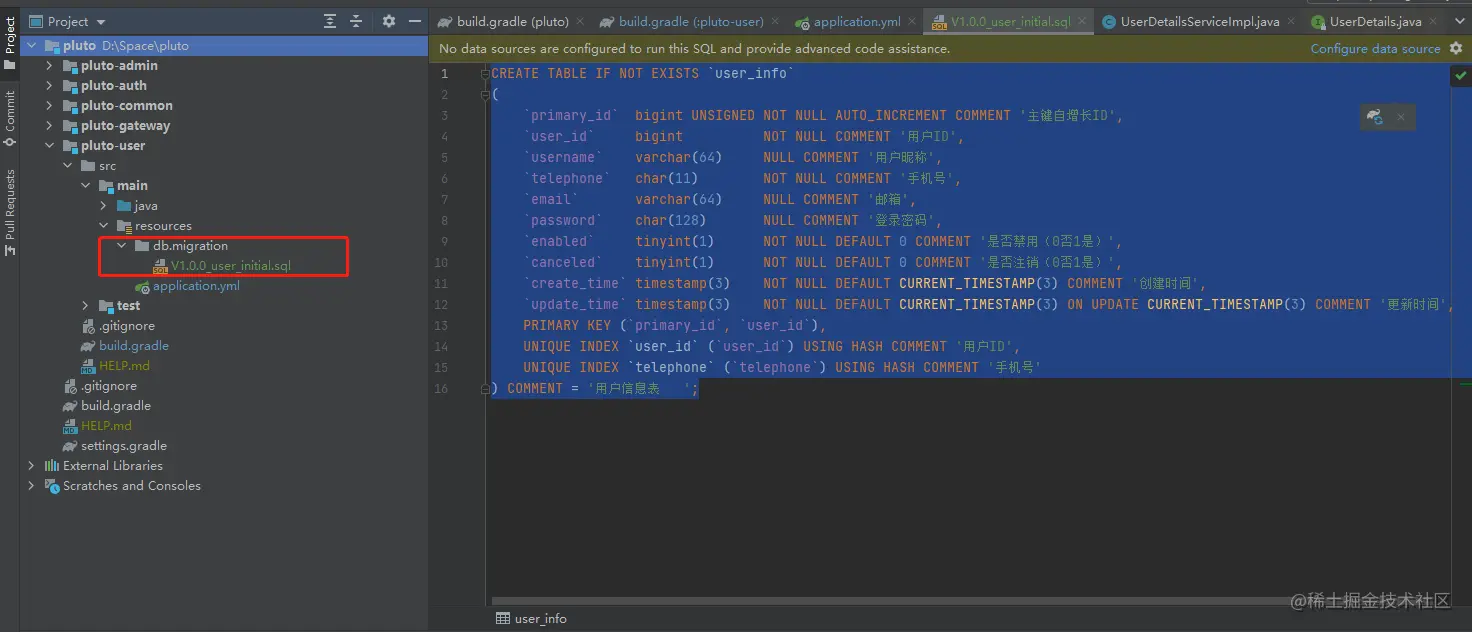1472x632 pixels.
Task: Select build.gradle inside pluto-user module
Action: point(133,345)
